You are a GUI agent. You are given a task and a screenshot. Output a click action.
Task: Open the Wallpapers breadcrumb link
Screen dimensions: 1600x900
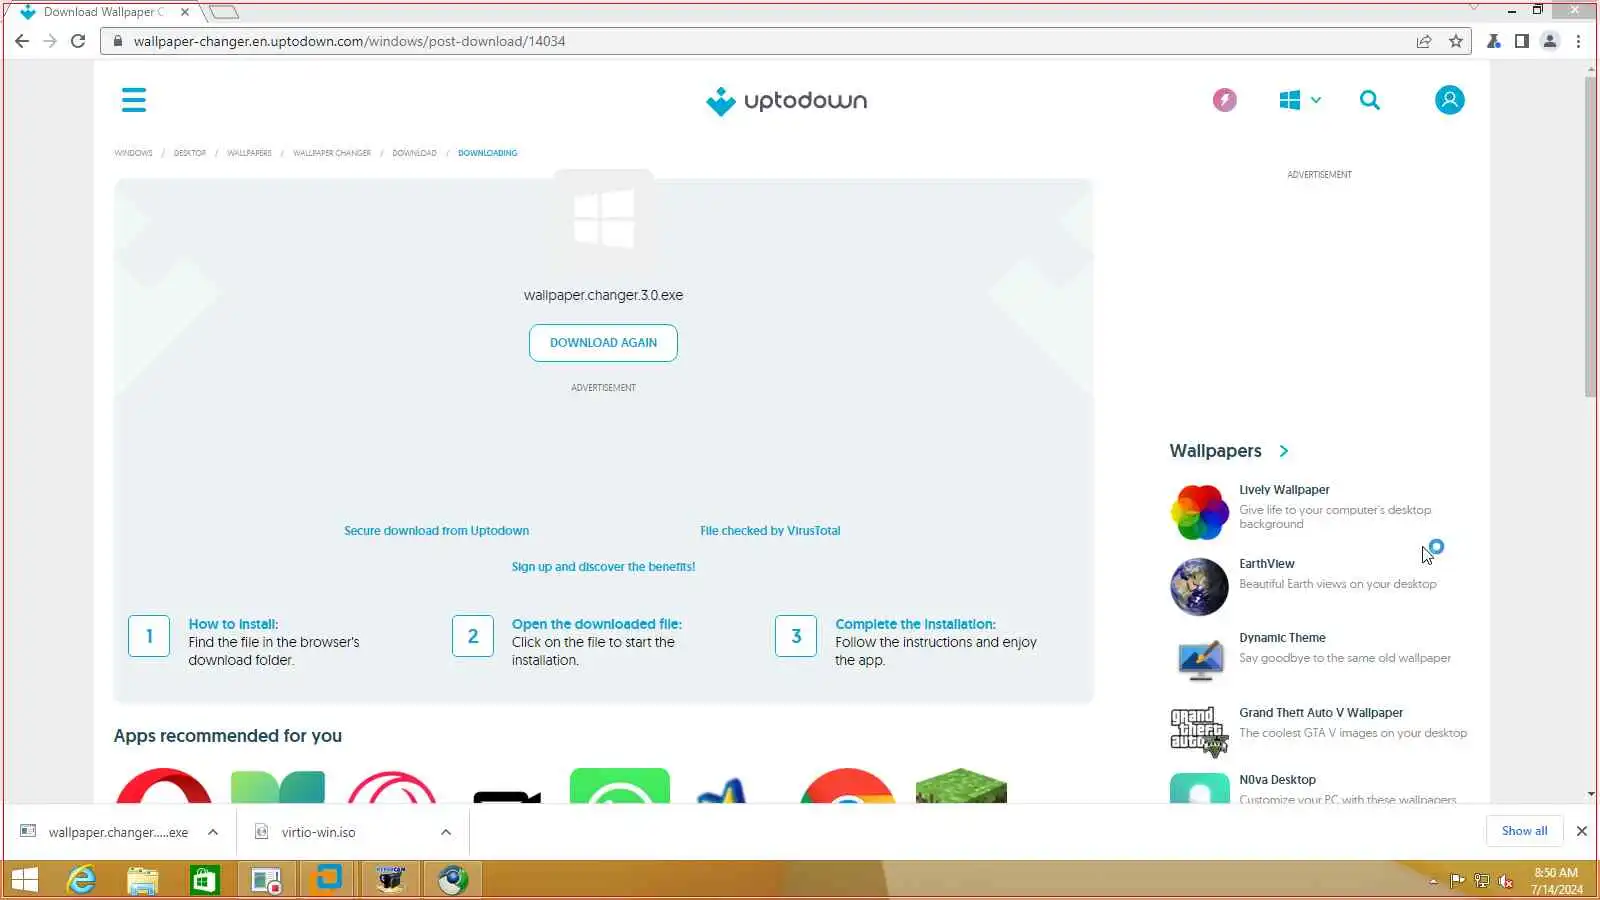(249, 153)
